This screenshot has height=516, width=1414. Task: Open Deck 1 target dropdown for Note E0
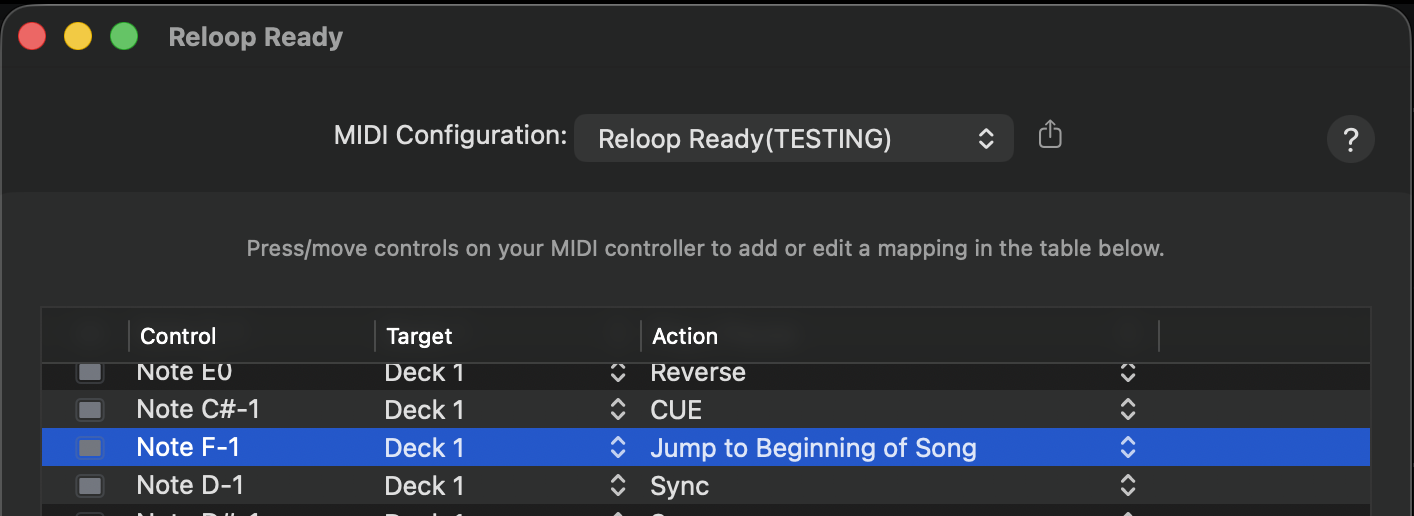pyautogui.click(x=617, y=373)
